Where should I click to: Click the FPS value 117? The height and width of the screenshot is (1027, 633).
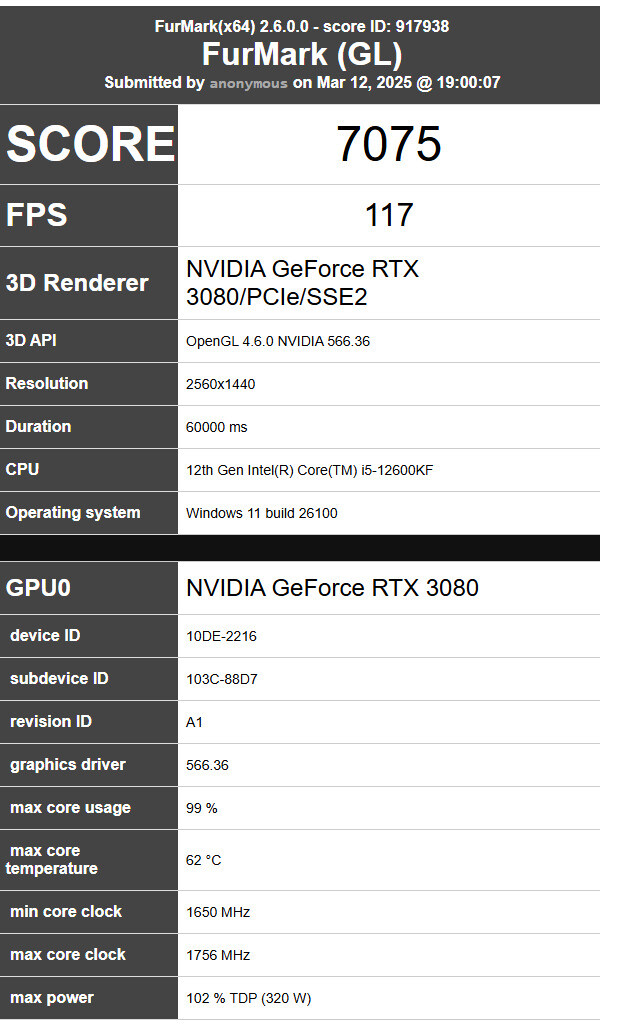(x=388, y=215)
